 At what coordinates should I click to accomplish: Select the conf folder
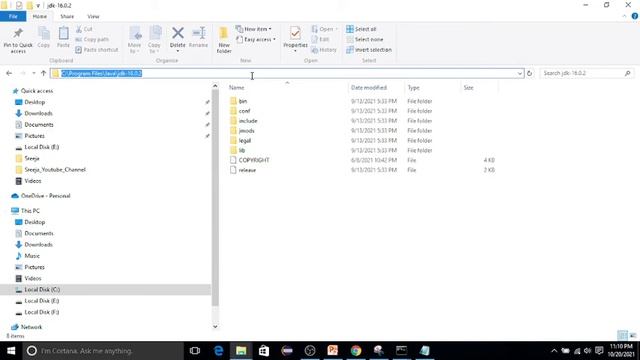244,111
